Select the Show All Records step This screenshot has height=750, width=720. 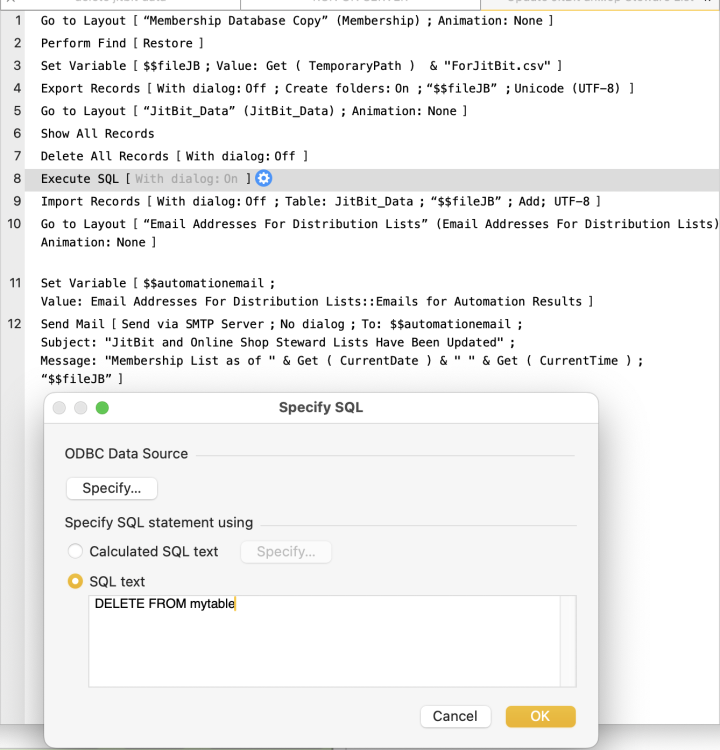tap(97, 133)
